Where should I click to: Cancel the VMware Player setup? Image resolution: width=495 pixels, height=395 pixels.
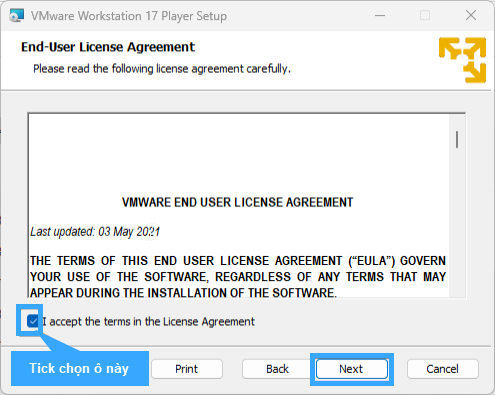pos(443,369)
